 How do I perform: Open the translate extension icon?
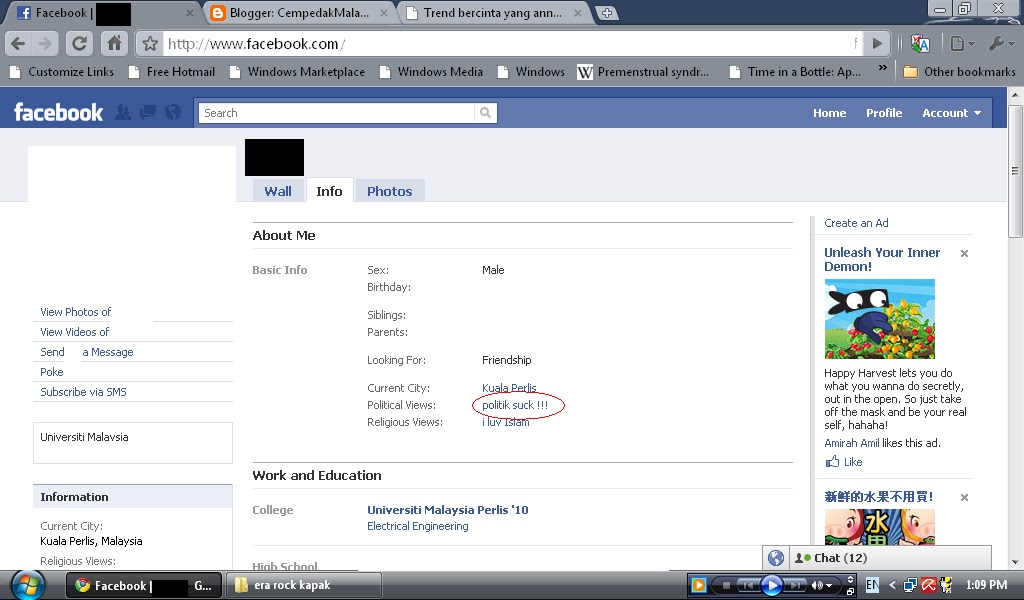coord(920,44)
